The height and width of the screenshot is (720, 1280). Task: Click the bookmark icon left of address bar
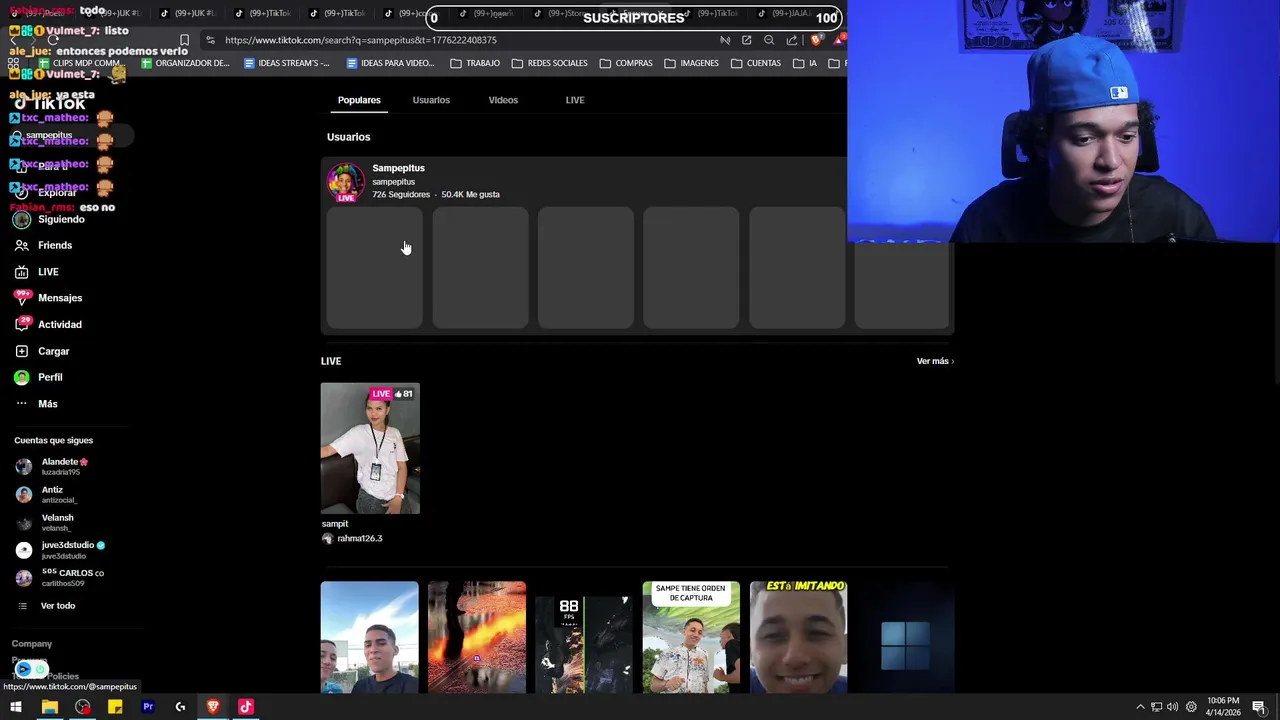point(184,40)
